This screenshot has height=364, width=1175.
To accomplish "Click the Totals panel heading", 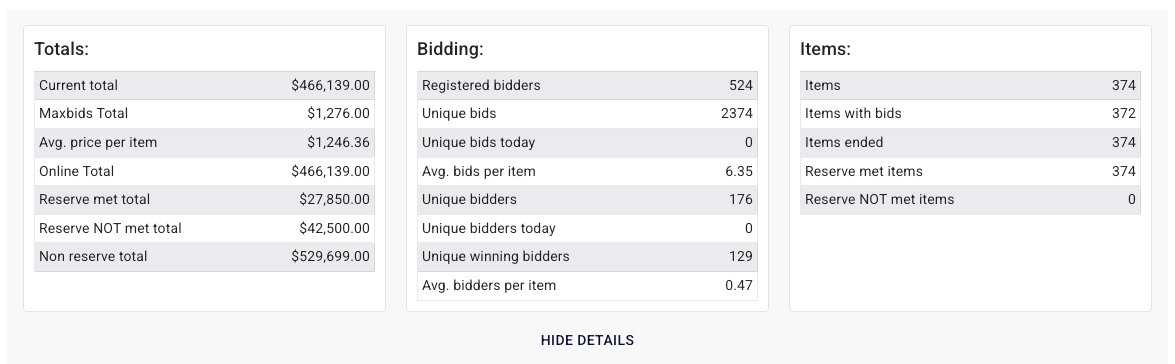I will 61,49.
